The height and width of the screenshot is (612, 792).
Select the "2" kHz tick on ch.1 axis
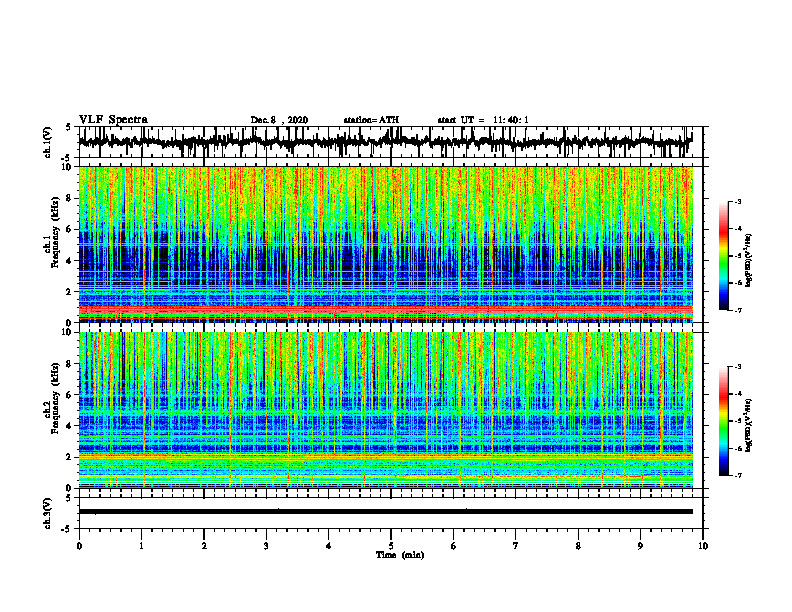coord(70,292)
